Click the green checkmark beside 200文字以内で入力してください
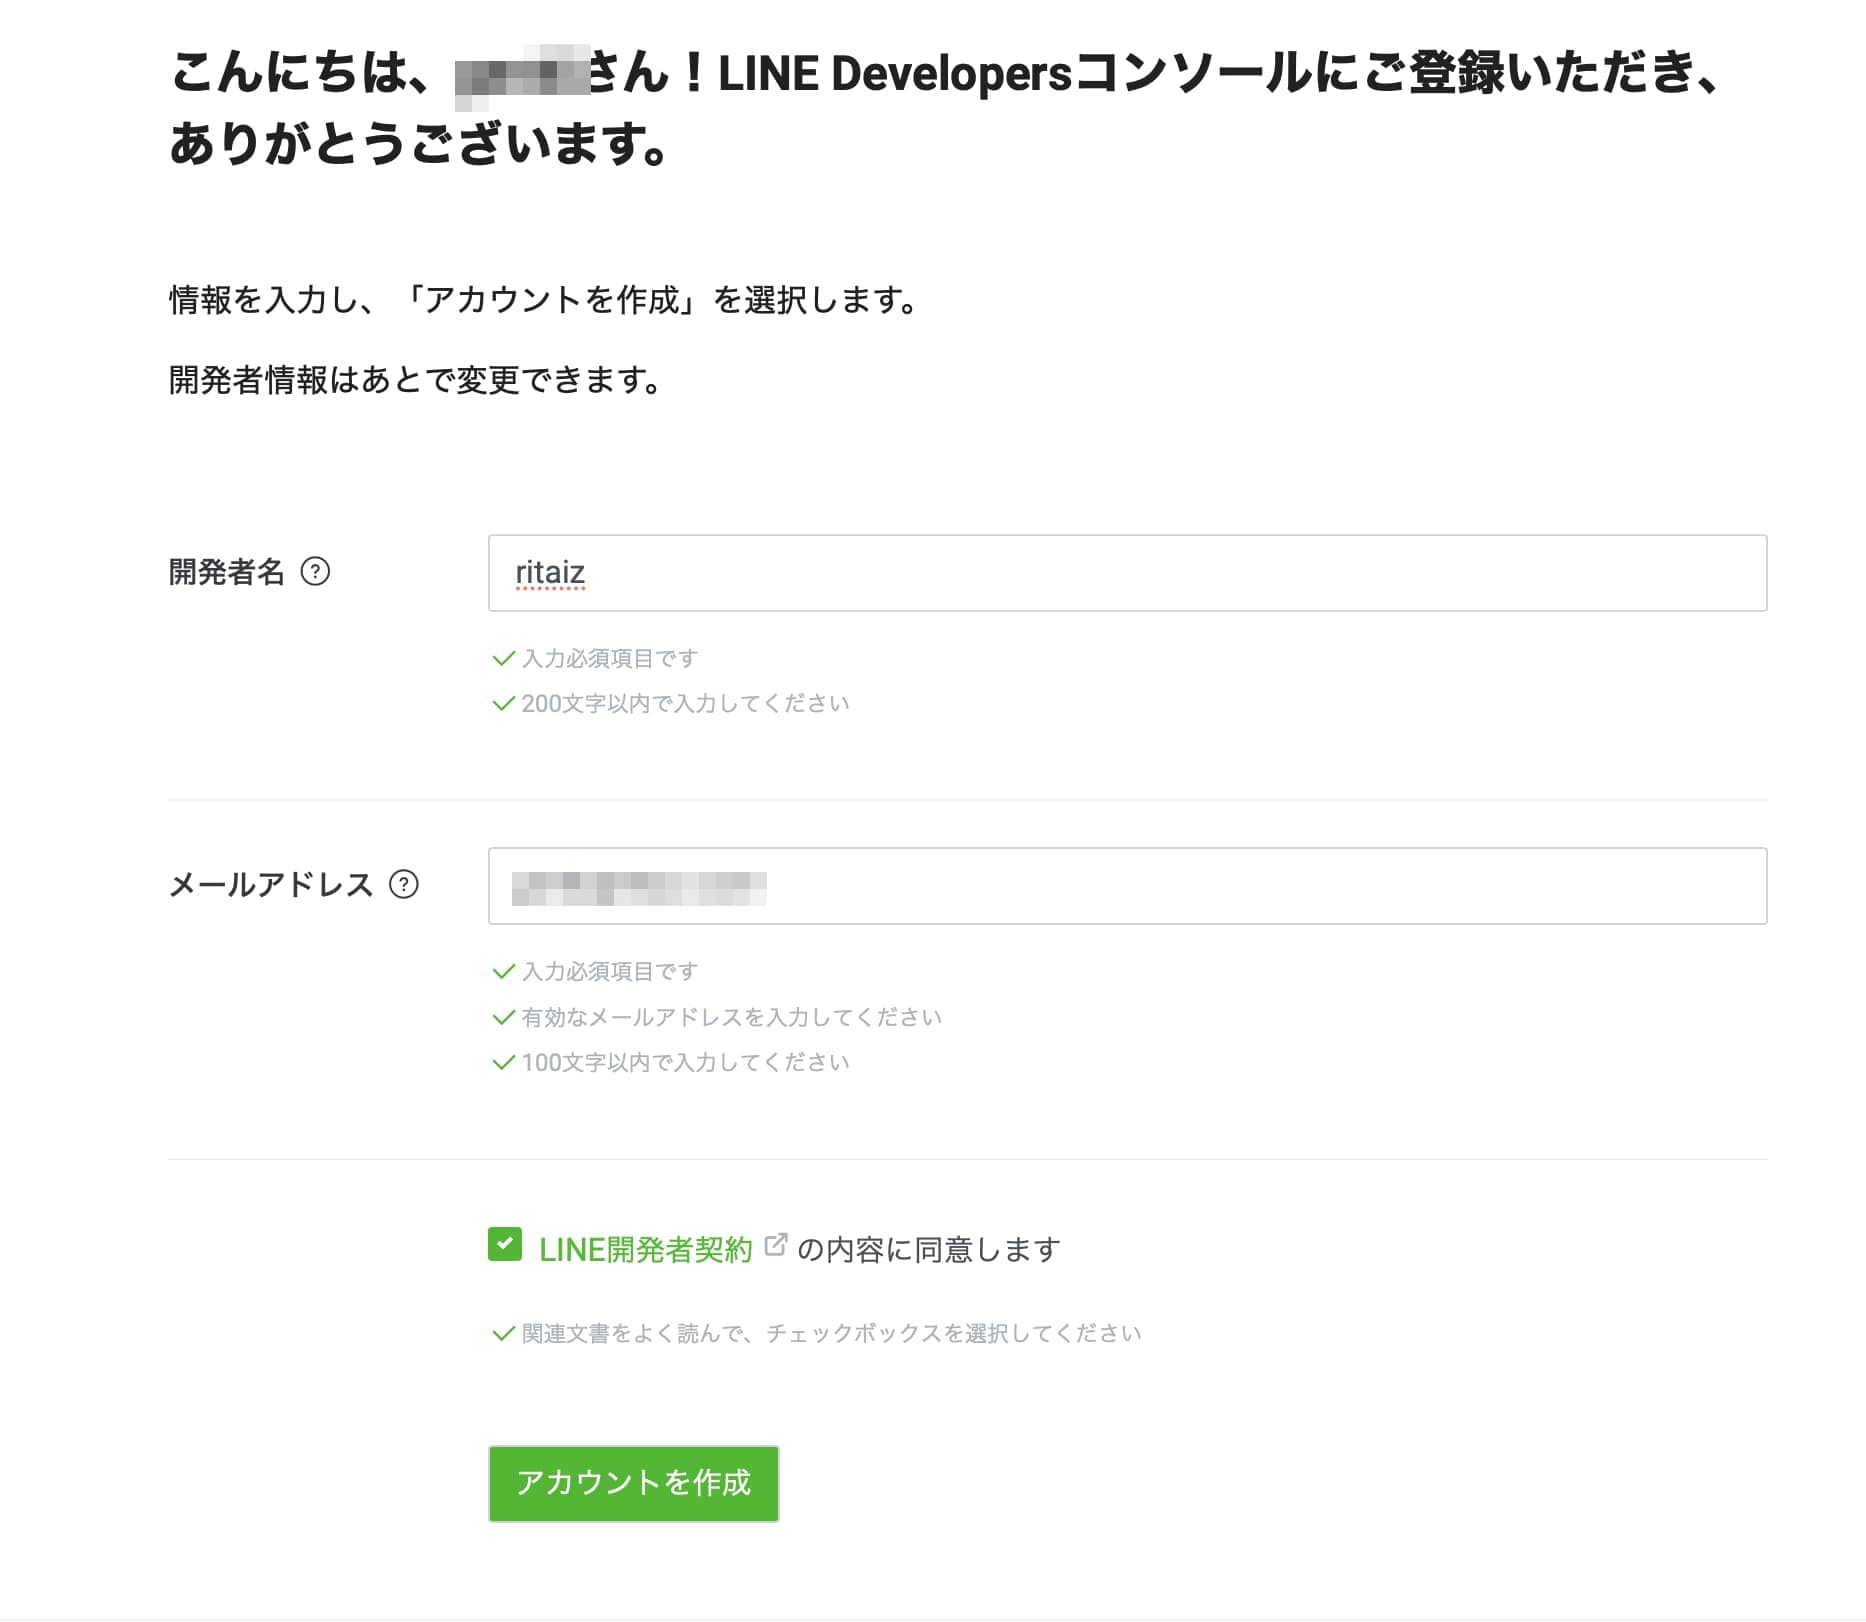Screen dimensions: 1866x1622 click(503, 703)
